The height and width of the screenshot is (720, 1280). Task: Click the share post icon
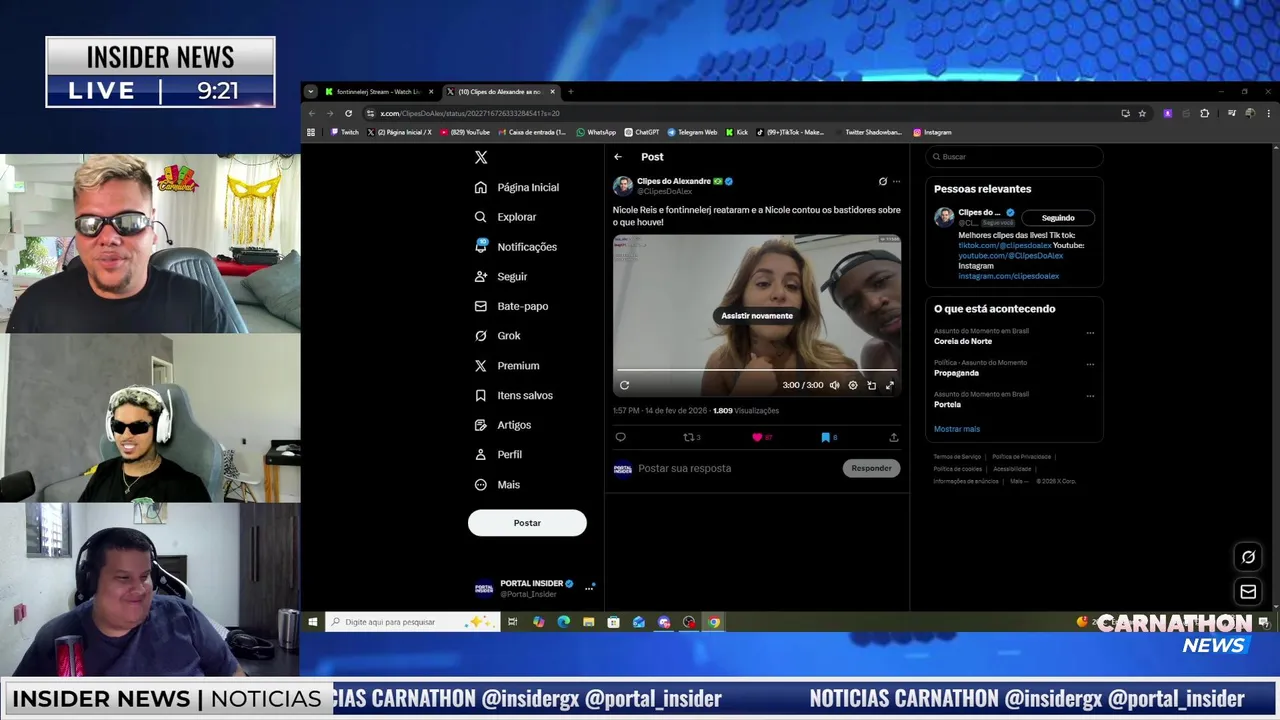[x=893, y=437]
